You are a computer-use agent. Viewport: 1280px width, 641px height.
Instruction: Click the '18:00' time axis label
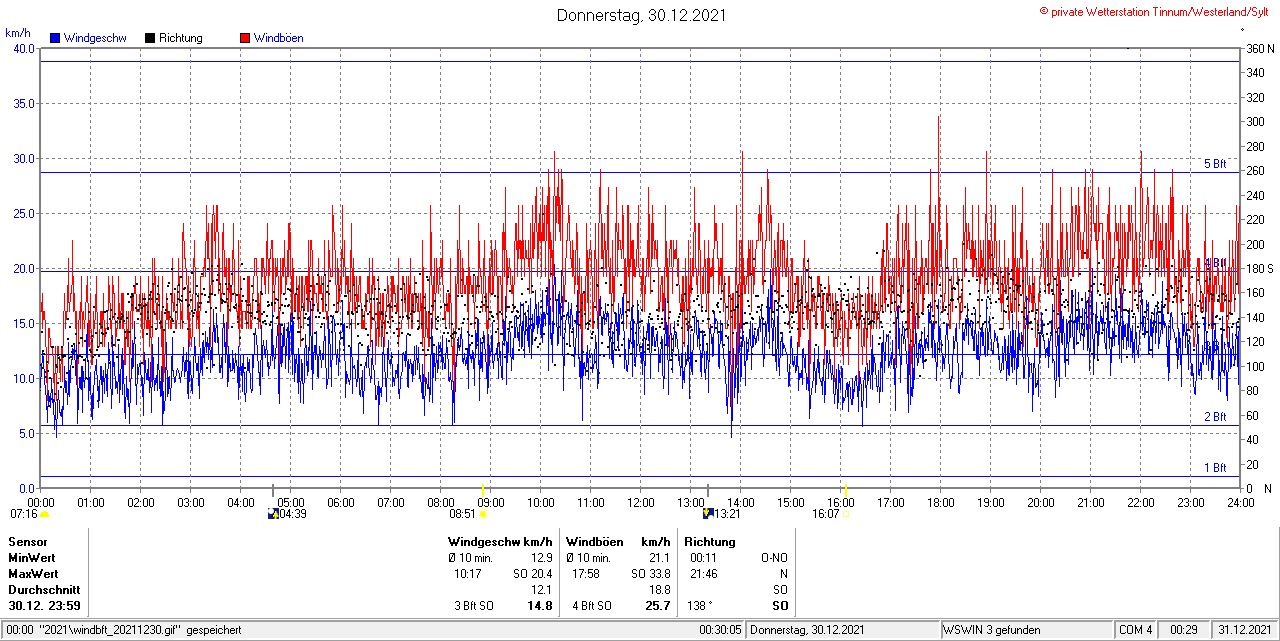coord(941,503)
